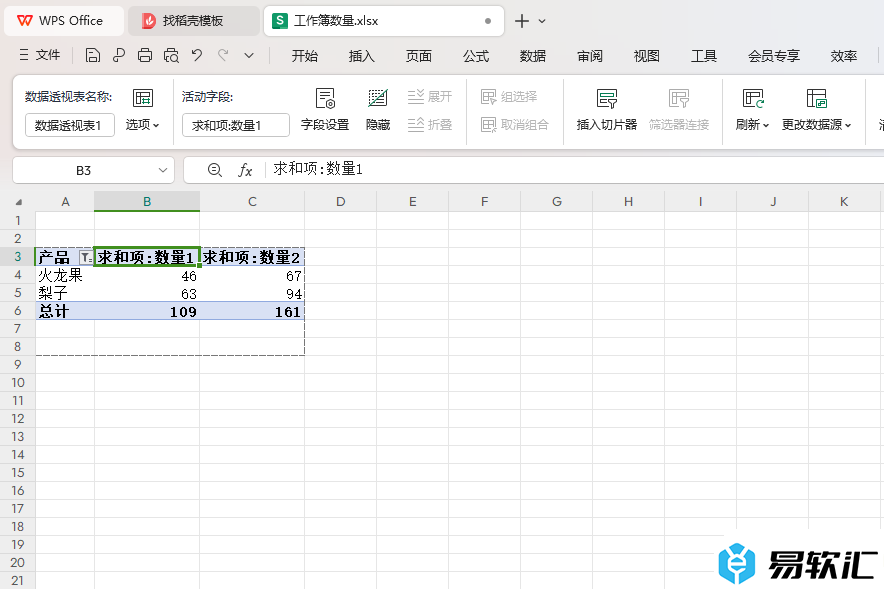The height and width of the screenshot is (589, 884).
Task: Click into formula bar text 求和项:数量1
Action: [x=319, y=169]
